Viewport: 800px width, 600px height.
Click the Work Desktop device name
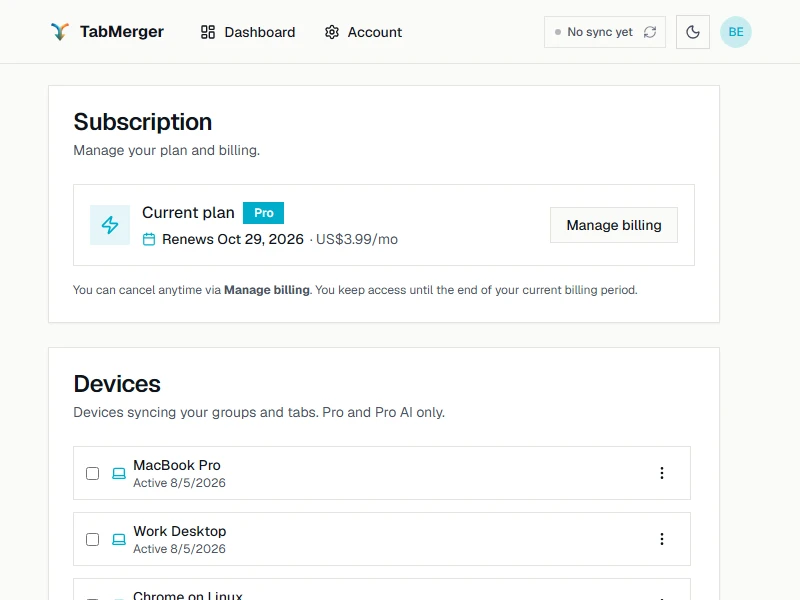pos(180,531)
